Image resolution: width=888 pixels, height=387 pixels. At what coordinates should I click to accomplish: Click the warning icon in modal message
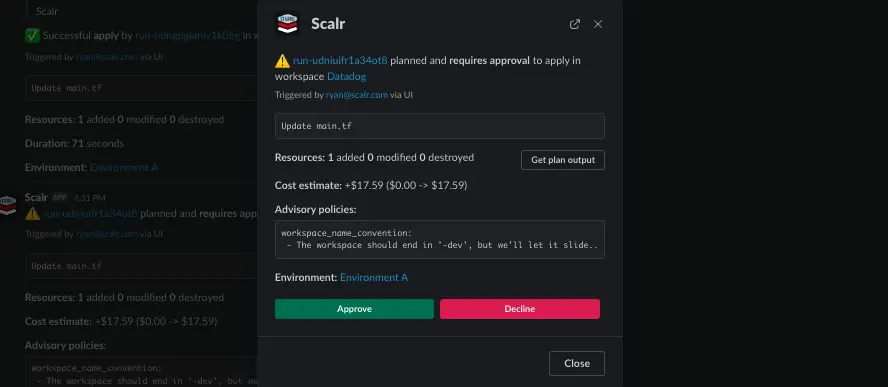coord(282,61)
